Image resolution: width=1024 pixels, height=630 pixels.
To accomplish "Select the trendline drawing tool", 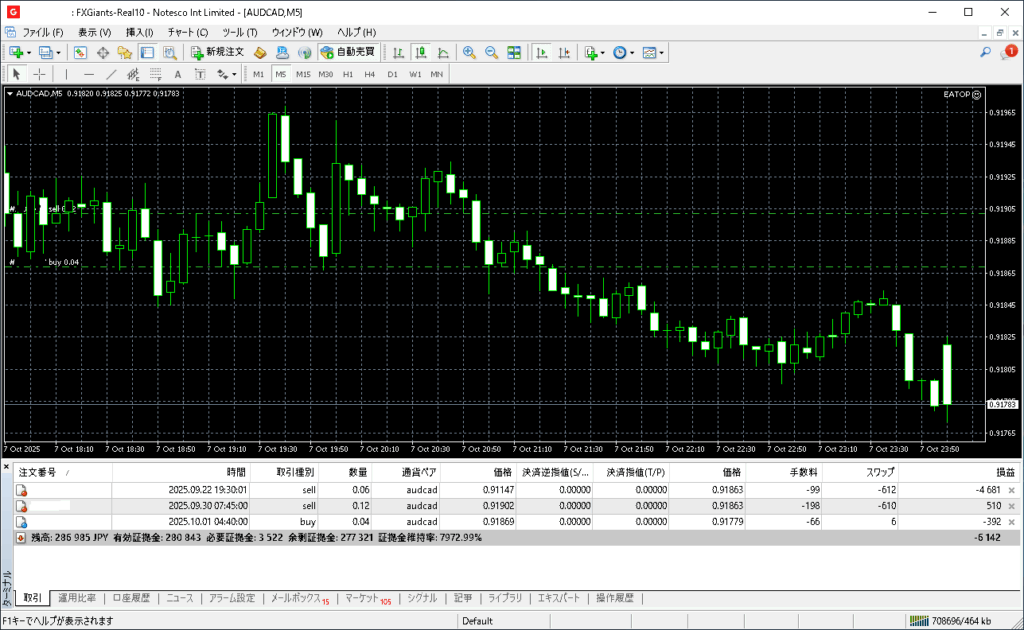I will (111, 74).
